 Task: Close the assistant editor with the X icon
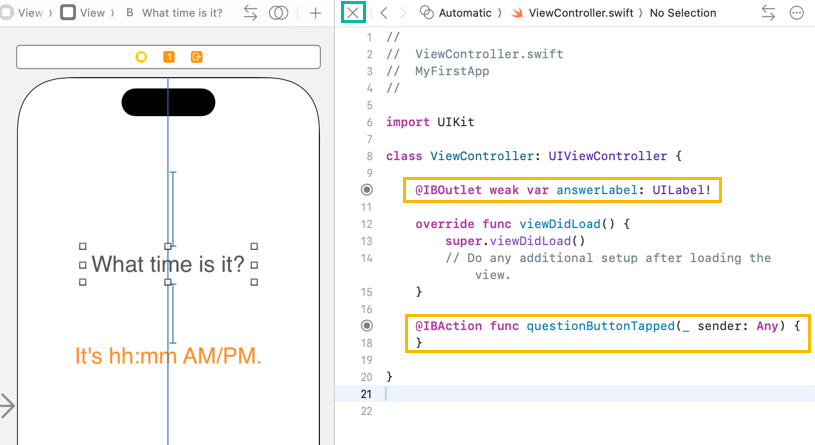click(x=353, y=13)
